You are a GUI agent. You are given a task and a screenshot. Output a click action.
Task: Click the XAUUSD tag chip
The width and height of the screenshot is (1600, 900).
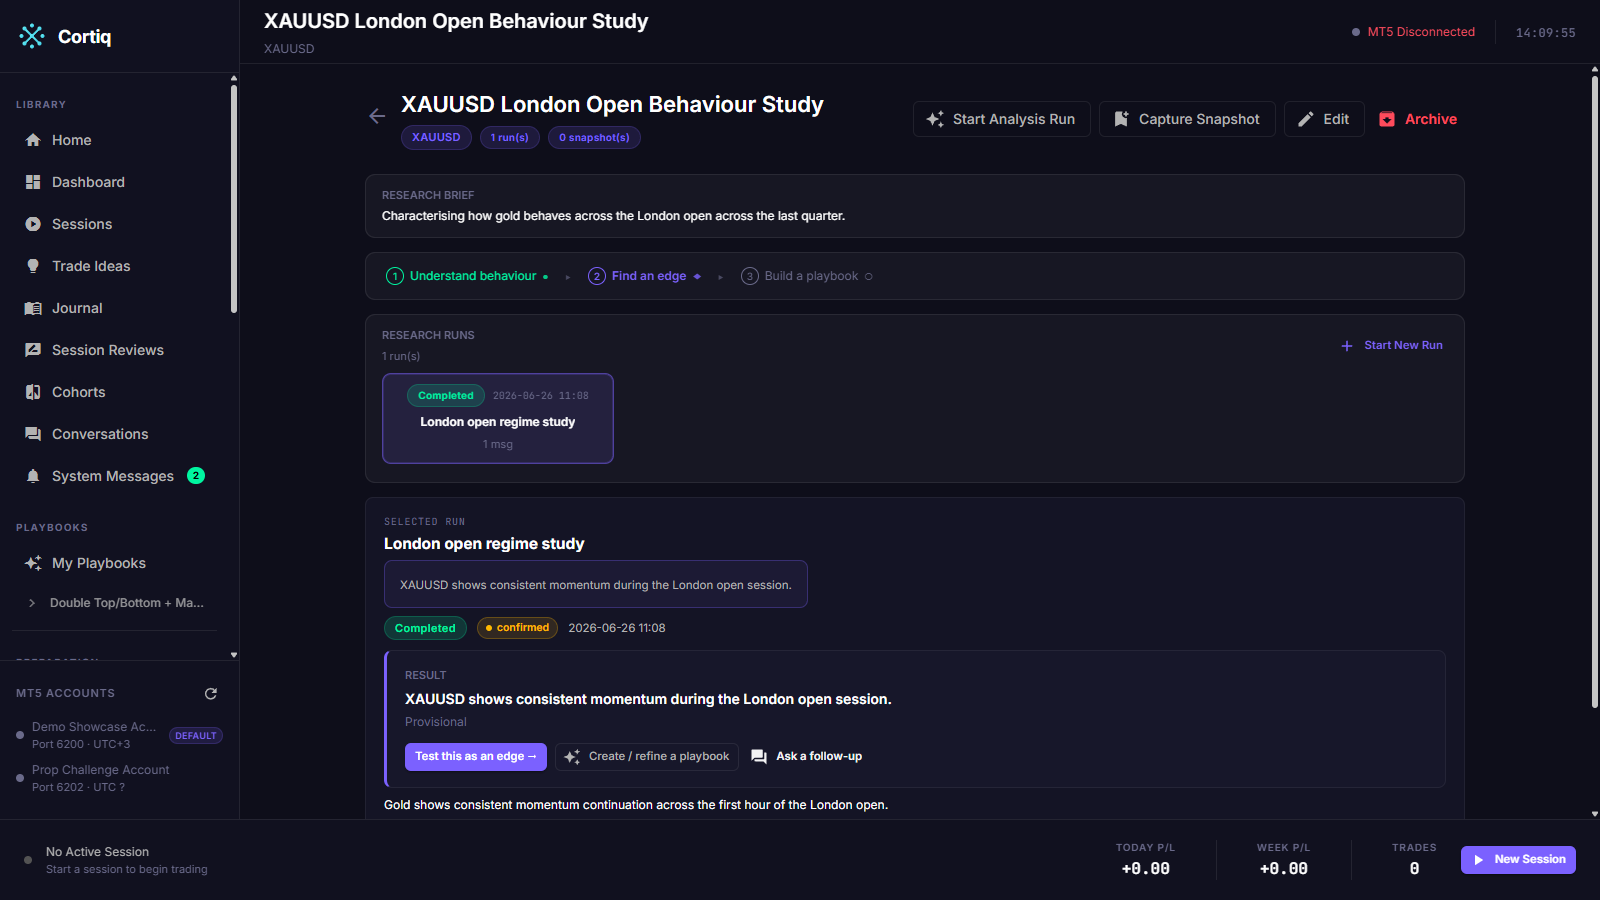[436, 137]
